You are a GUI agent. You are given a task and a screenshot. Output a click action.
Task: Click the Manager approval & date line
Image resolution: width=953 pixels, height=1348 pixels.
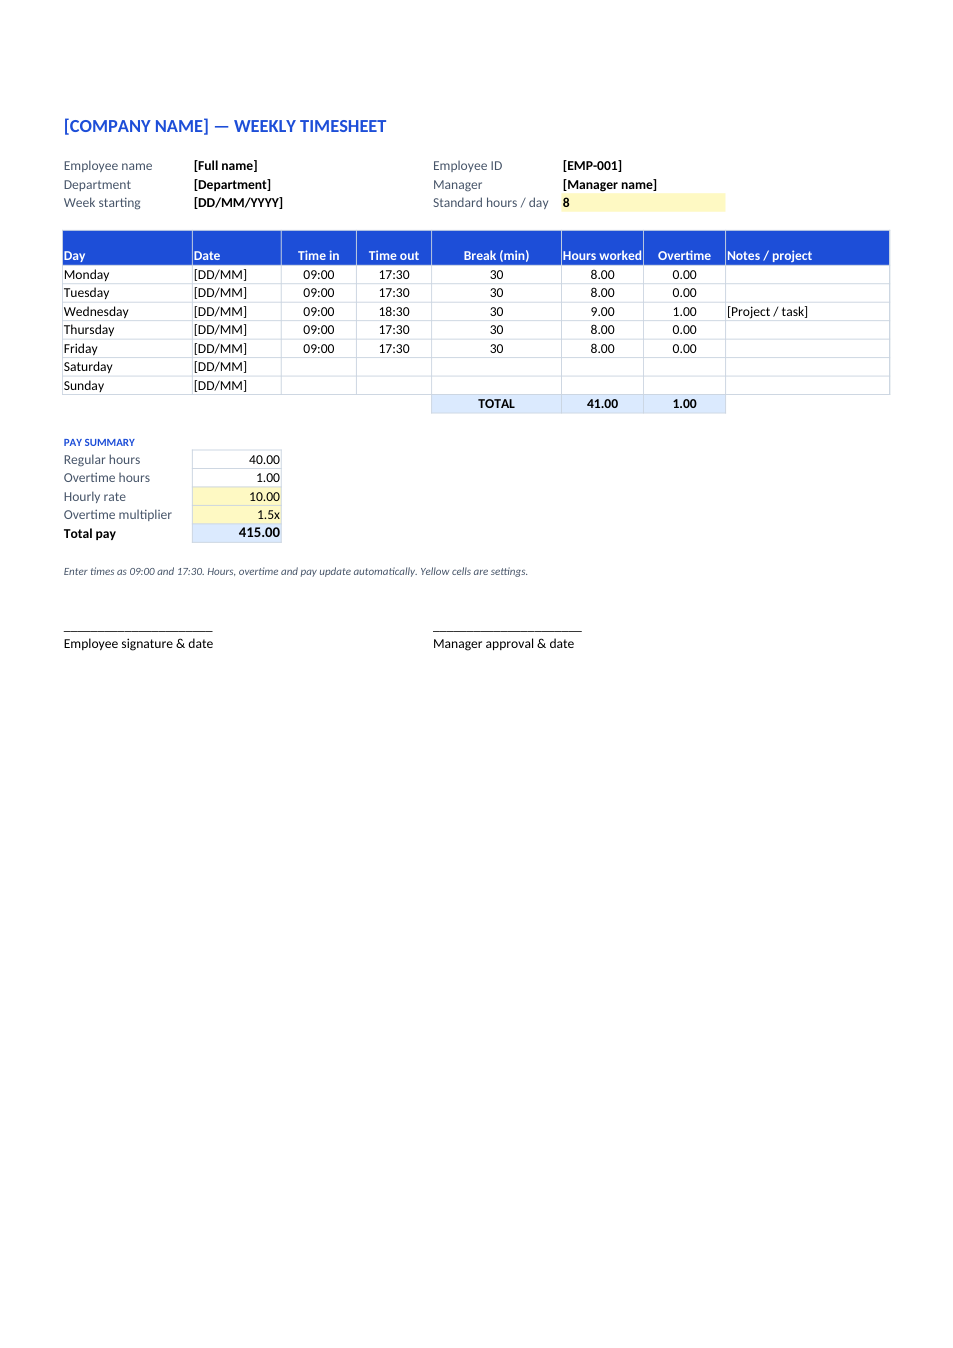(503, 644)
